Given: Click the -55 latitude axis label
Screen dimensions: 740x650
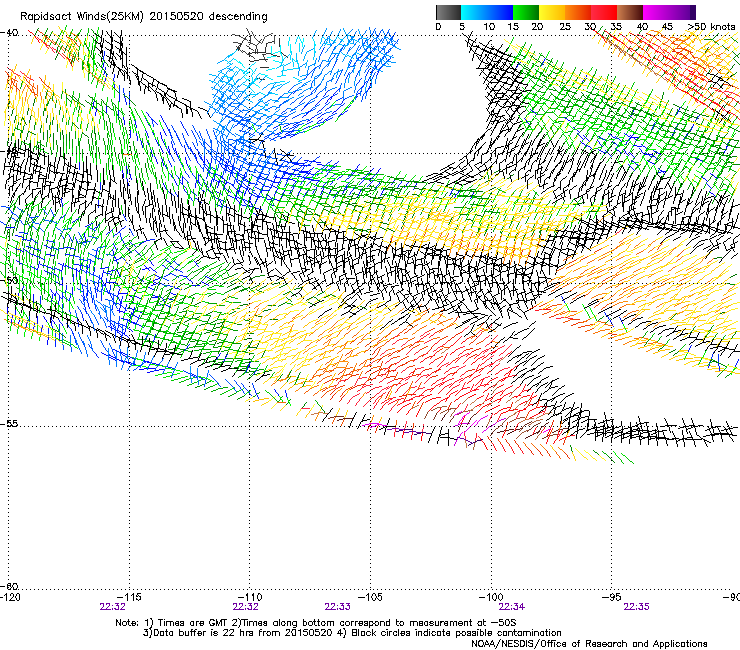Looking at the screenshot, I should [9, 424].
